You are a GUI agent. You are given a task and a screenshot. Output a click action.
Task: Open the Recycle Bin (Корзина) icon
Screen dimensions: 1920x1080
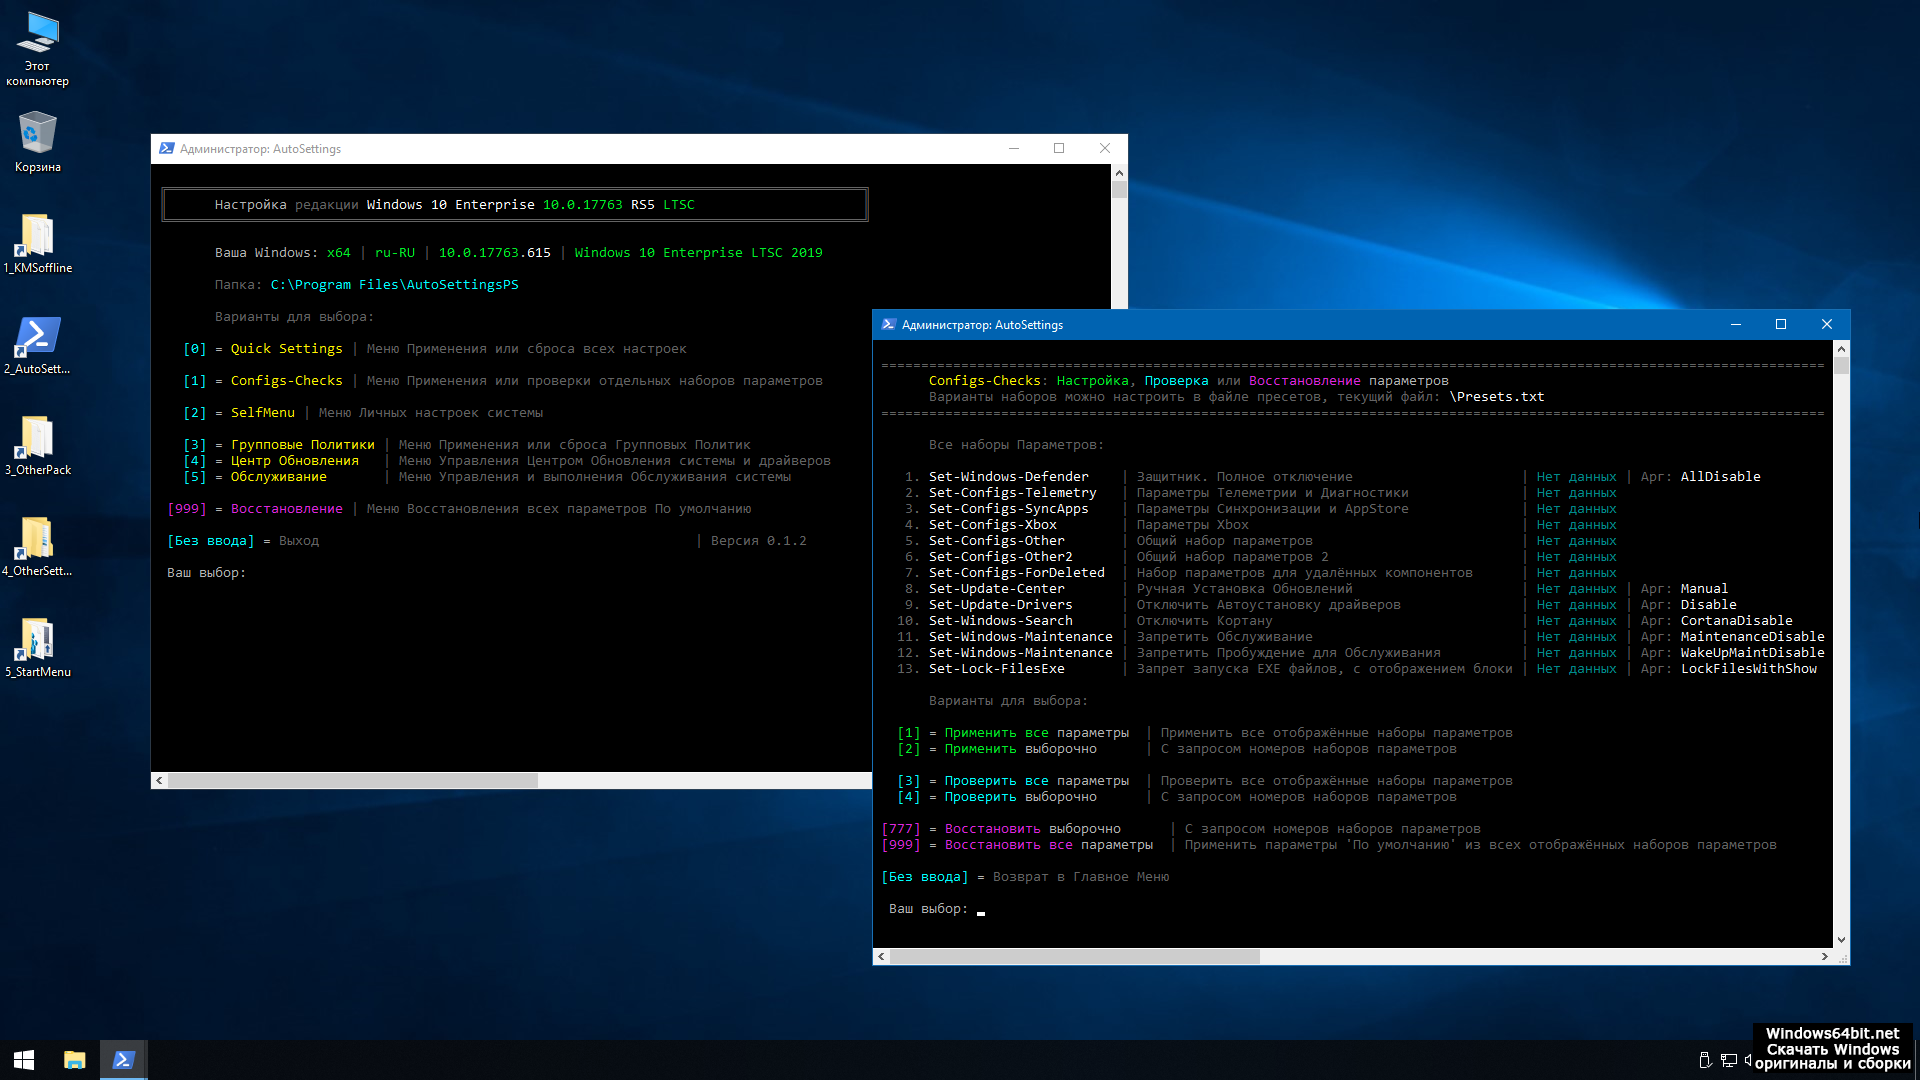point(37,135)
